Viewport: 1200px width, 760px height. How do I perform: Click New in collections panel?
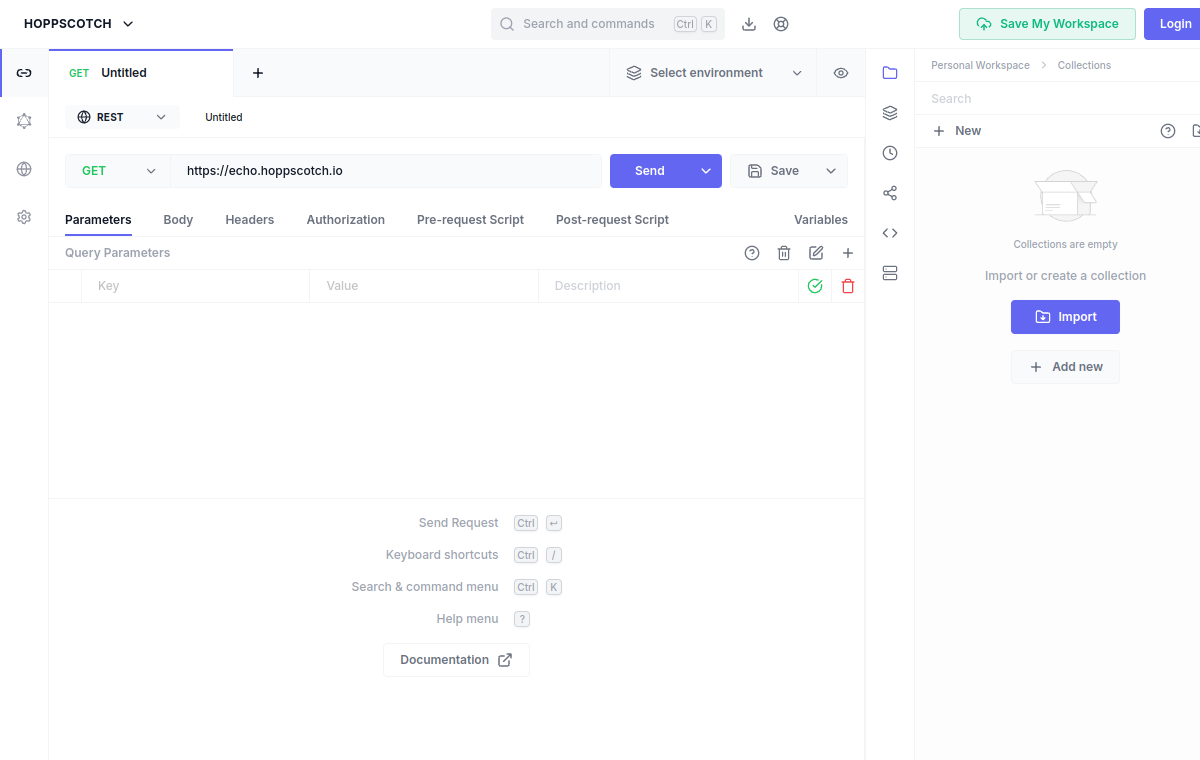click(x=957, y=131)
